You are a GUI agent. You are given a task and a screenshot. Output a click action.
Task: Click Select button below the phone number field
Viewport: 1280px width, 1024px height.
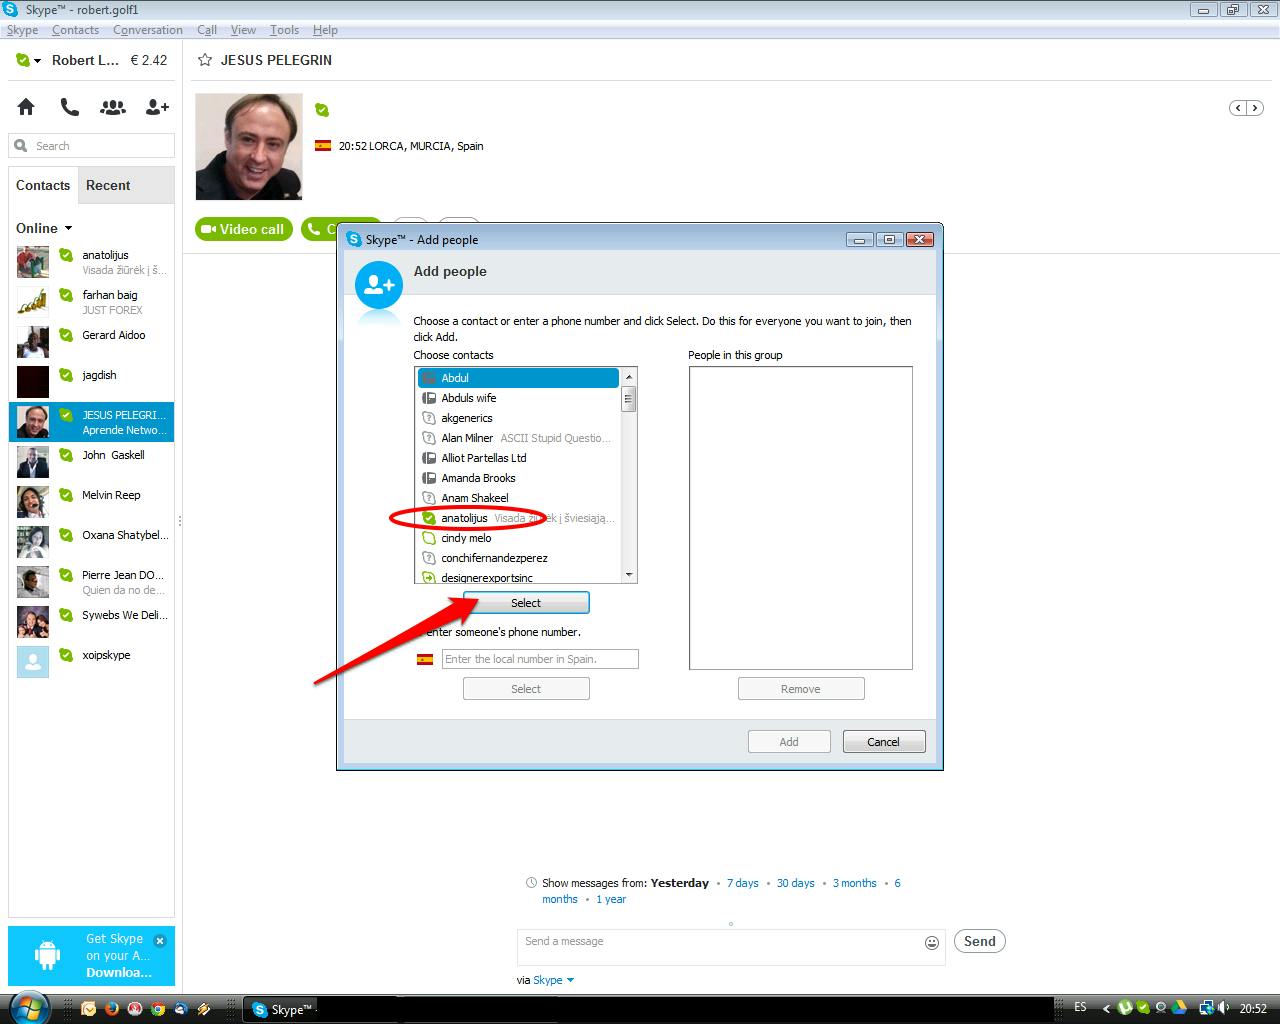point(526,689)
